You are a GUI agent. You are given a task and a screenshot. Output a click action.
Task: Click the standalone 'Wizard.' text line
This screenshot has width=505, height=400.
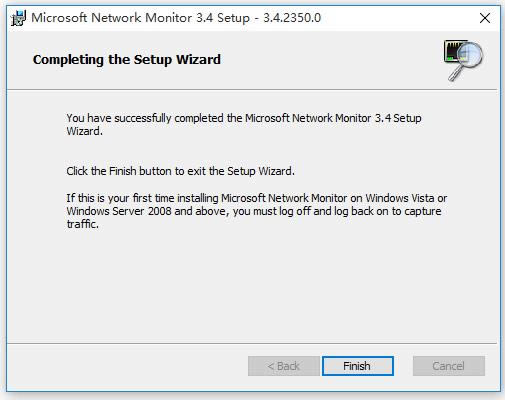[x=84, y=131]
